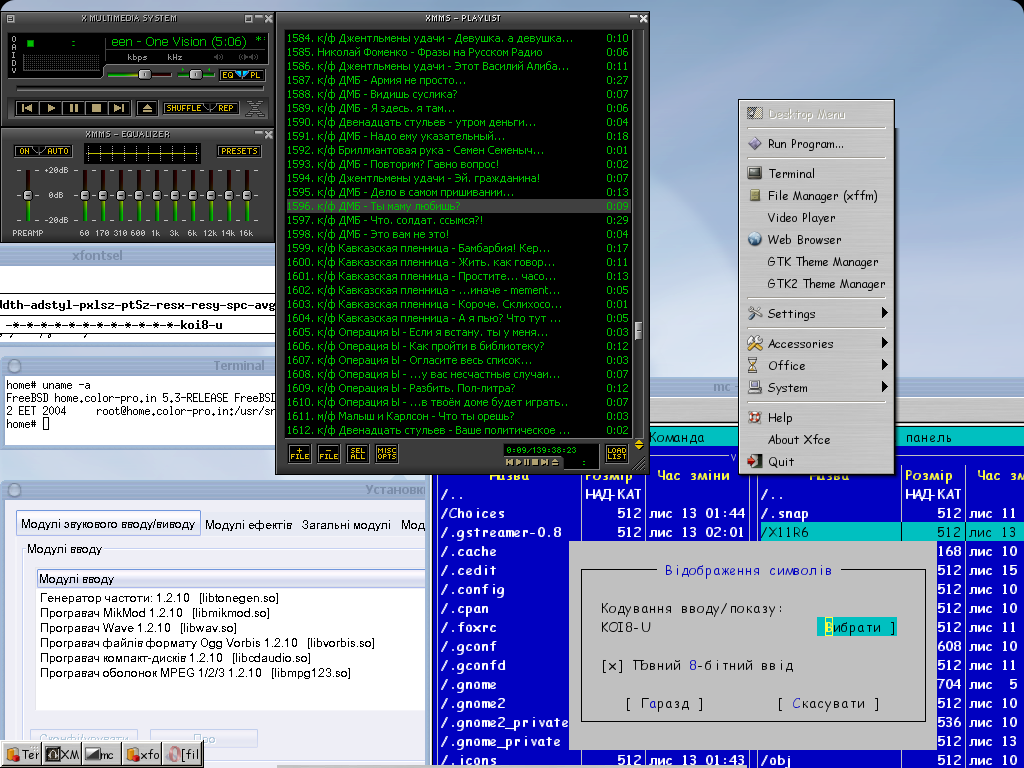The width and height of the screenshot is (1024, 768).
Task: Select the libmpg123.so MPEG module row
Action: point(195,673)
